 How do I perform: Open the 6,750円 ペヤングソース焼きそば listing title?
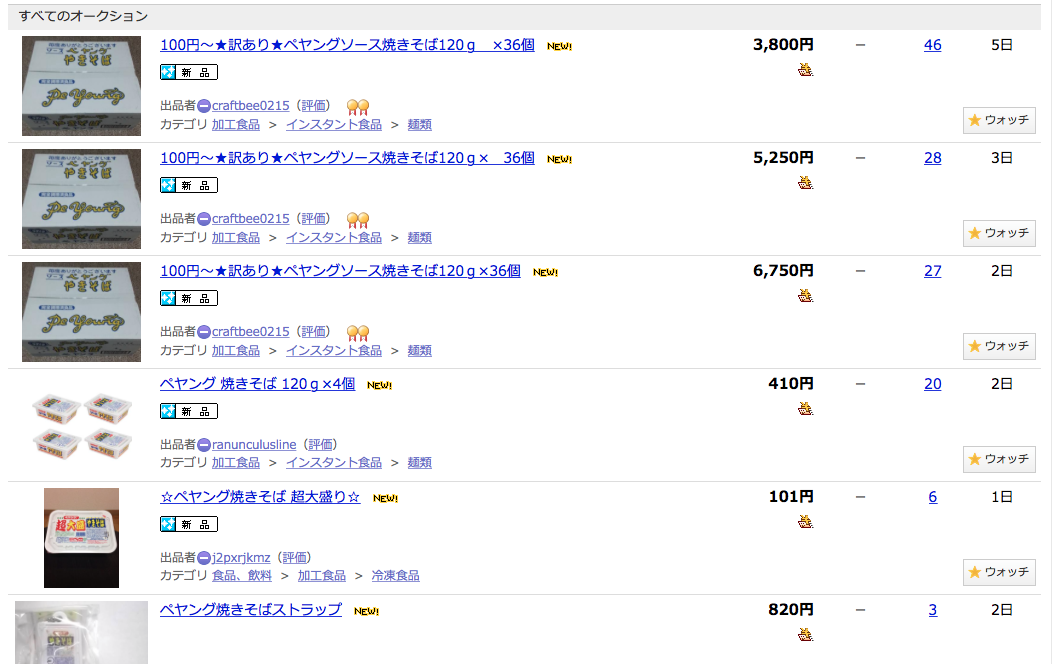tap(340, 271)
